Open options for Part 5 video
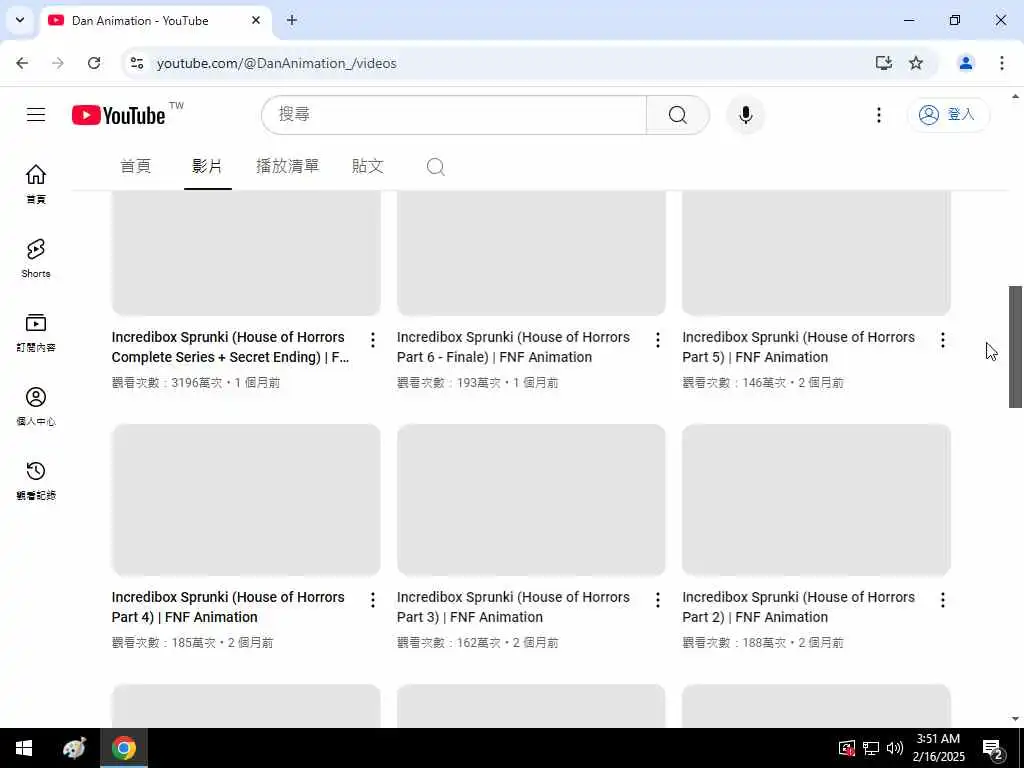The image size is (1024, 768). (942, 340)
